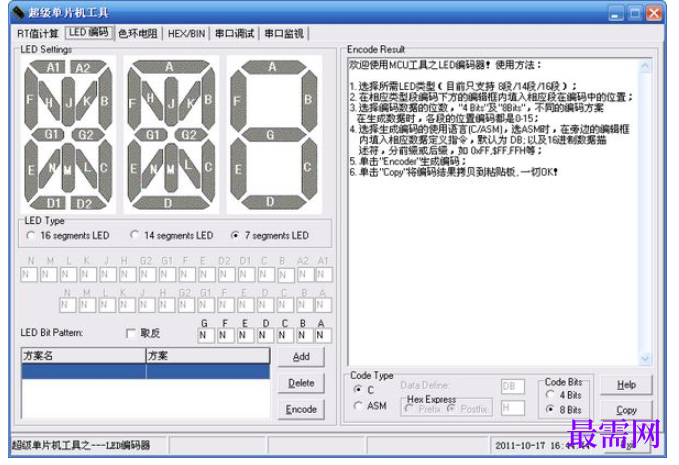Minimize the 超级单片机工具 window
This screenshot has height=465, width=679.
(x=615, y=13)
